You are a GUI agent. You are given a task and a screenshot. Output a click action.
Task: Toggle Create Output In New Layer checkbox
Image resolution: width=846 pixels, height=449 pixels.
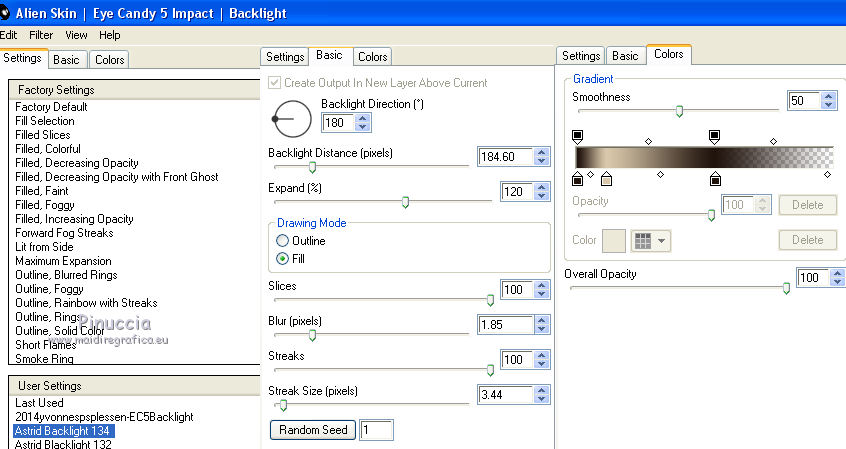click(275, 83)
